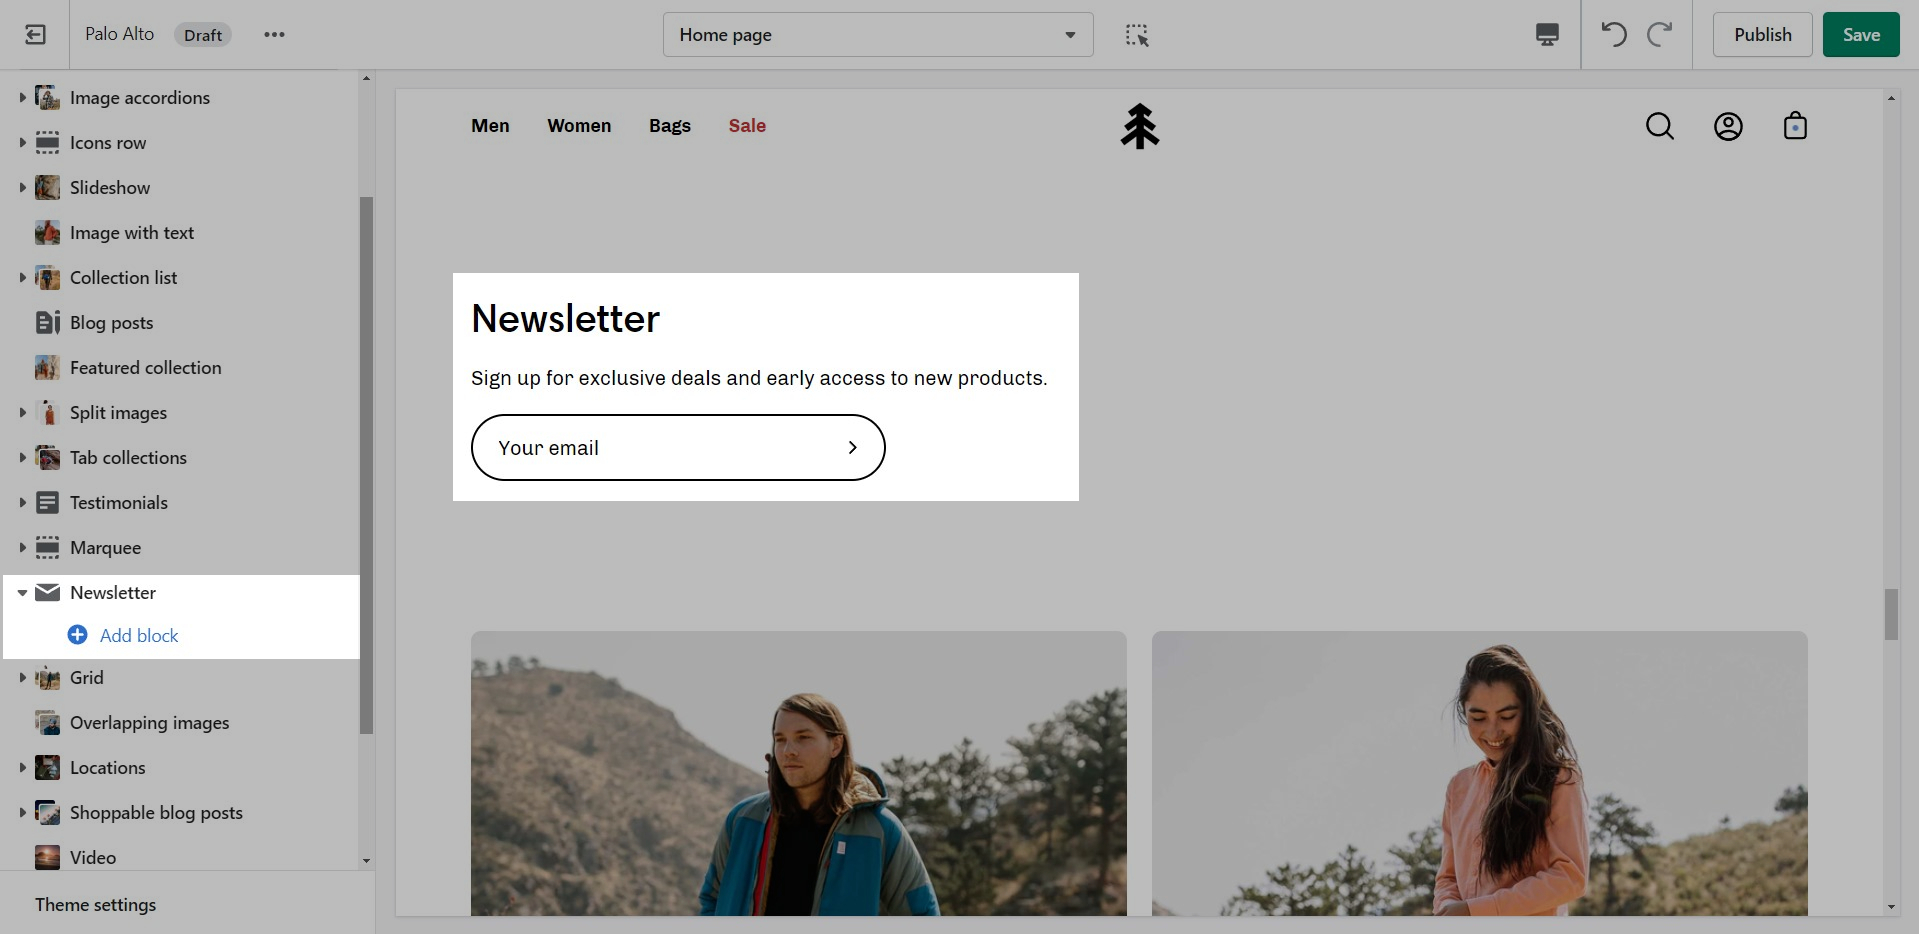Toggle the section inspector selection tool

coord(1137,35)
